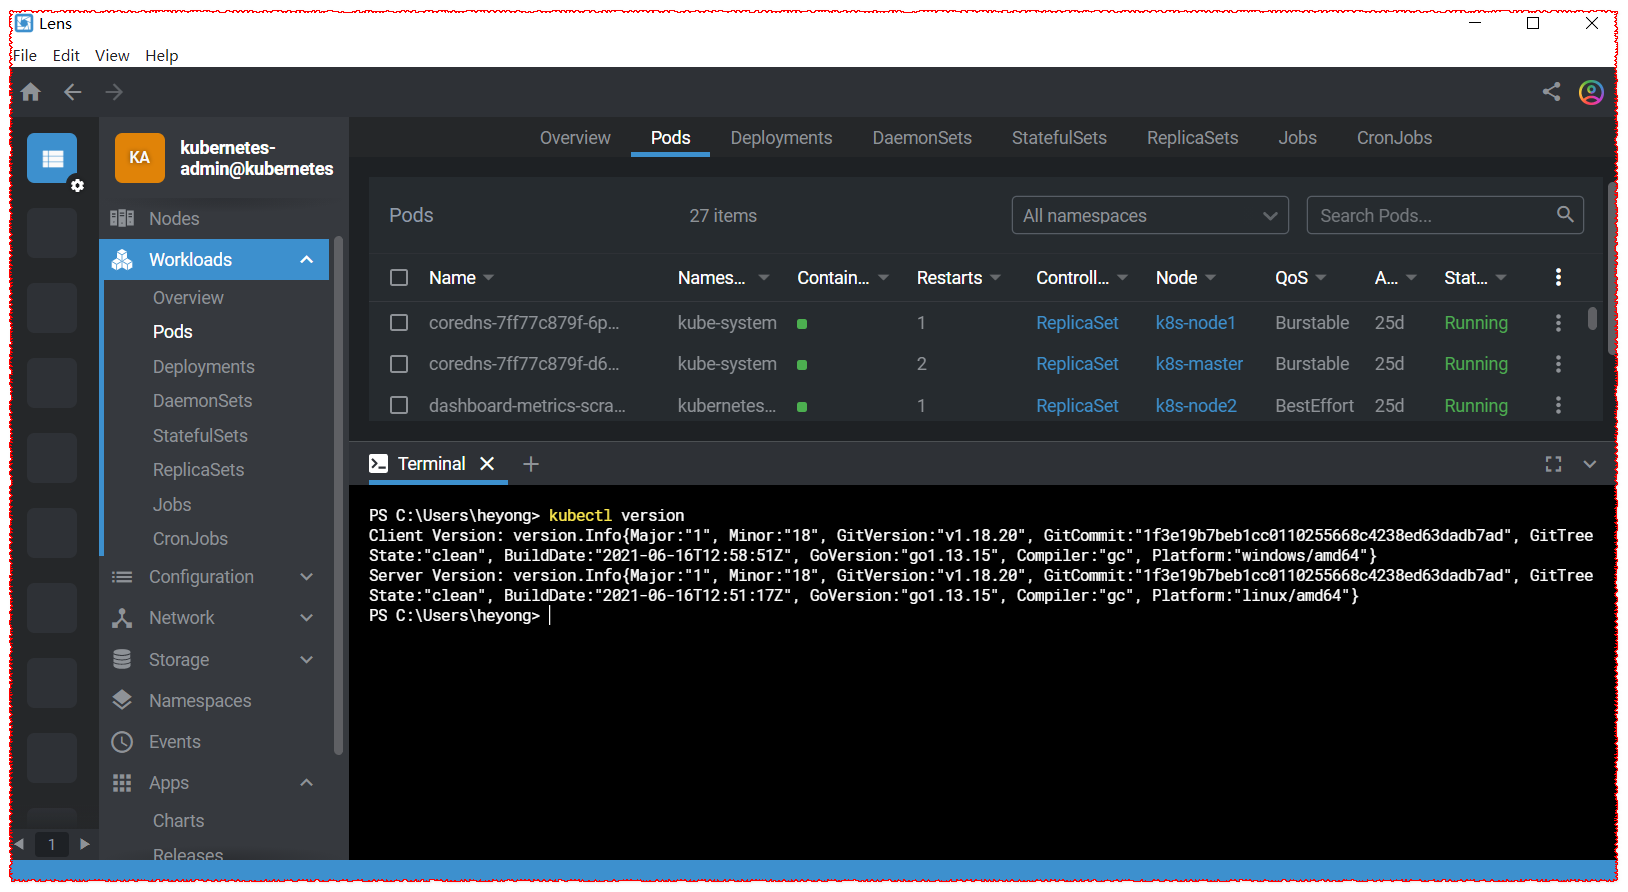Open the File menu
This screenshot has height=892, width=1628.
pyautogui.click(x=25, y=56)
